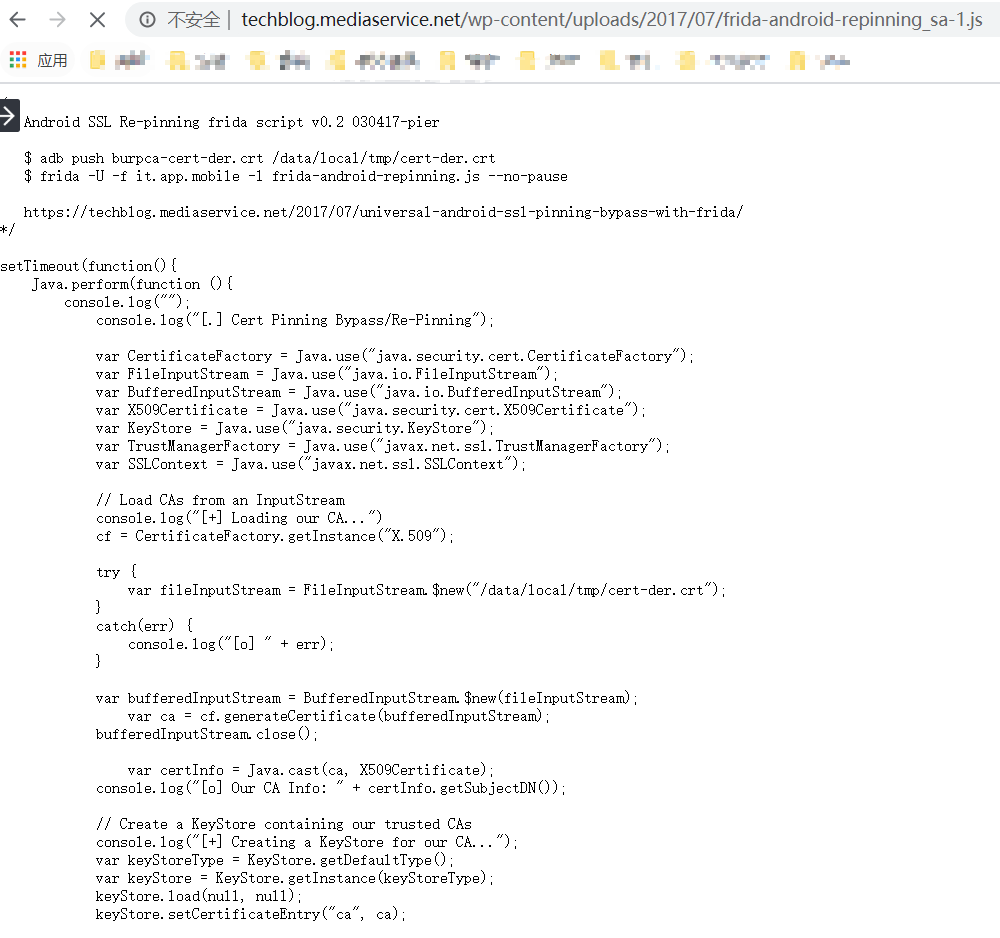Click the 'cf = CertificateFactory.getInstance' line
Image resolution: width=1000 pixels, height=938 pixels.
coord(275,536)
